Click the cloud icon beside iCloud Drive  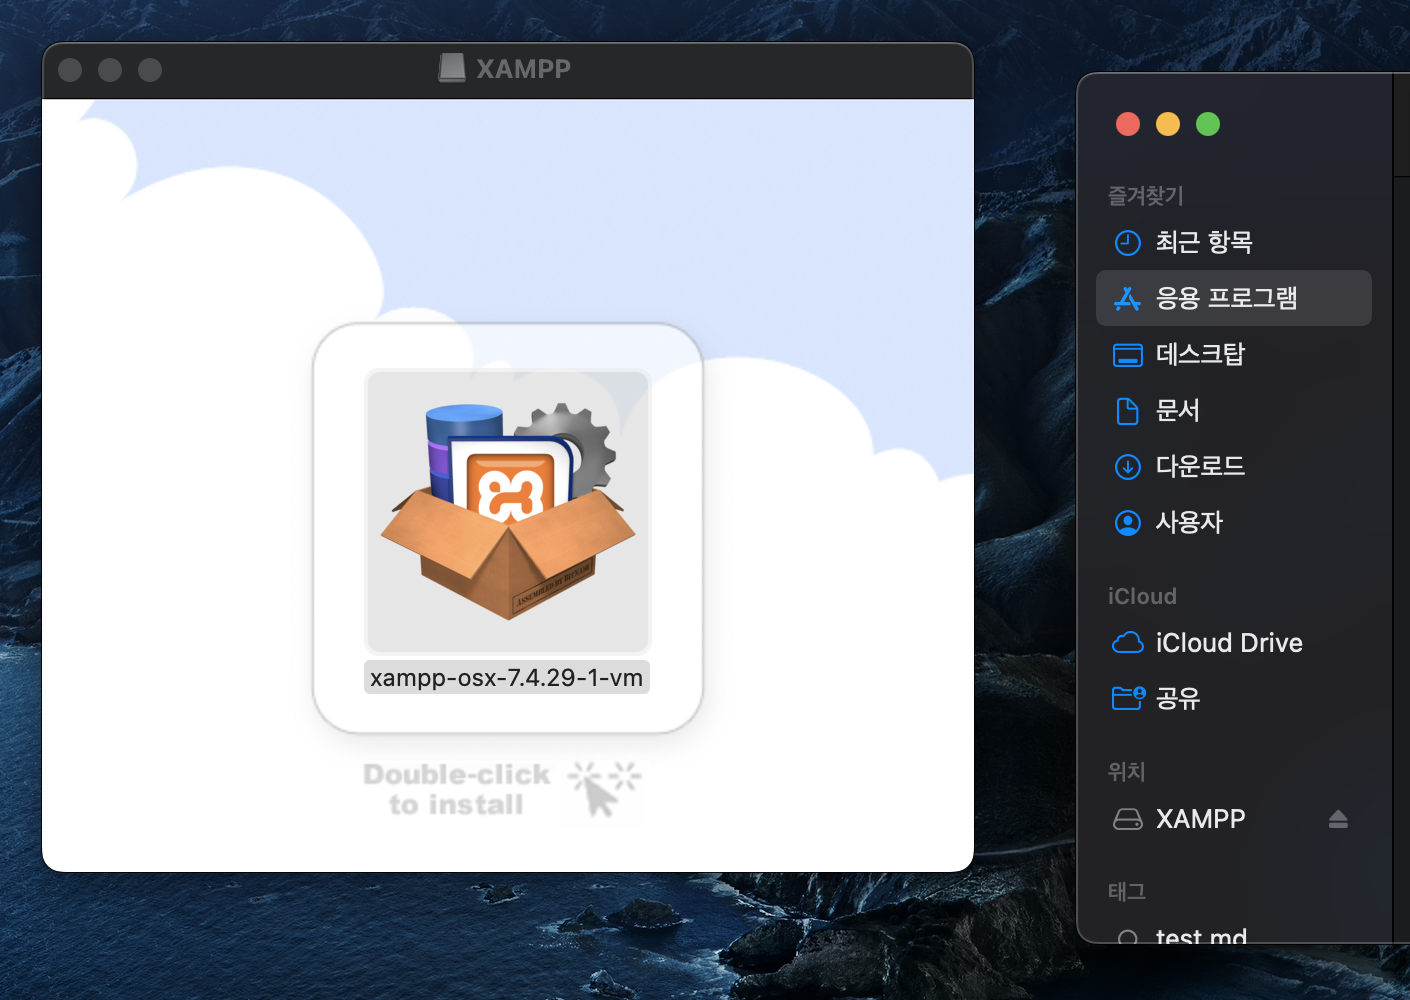(1128, 643)
